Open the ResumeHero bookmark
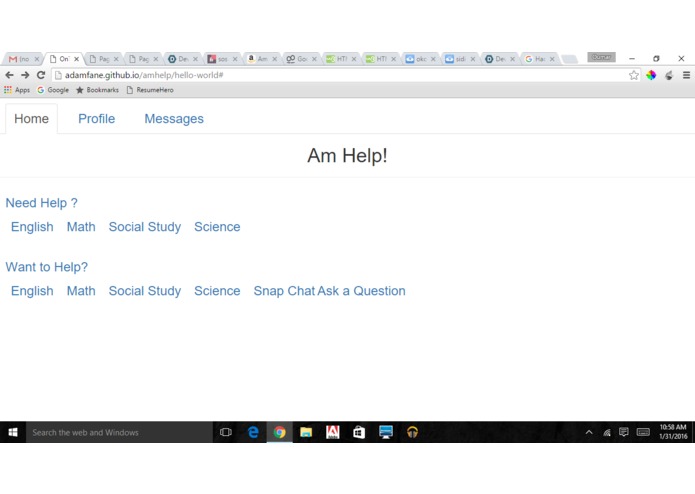This screenshot has width=695, height=494. [x=150, y=90]
